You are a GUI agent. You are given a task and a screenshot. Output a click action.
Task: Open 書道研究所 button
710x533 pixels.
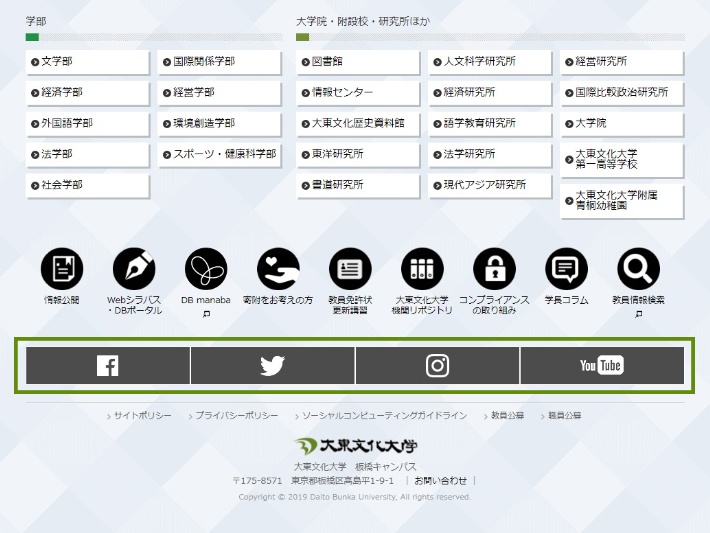(x=358, y=185)
